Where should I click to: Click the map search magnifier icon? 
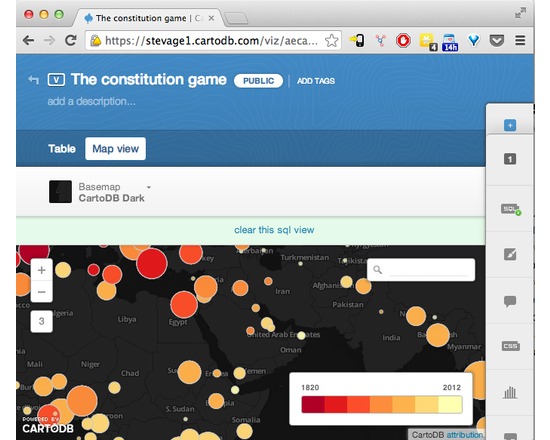377,270
